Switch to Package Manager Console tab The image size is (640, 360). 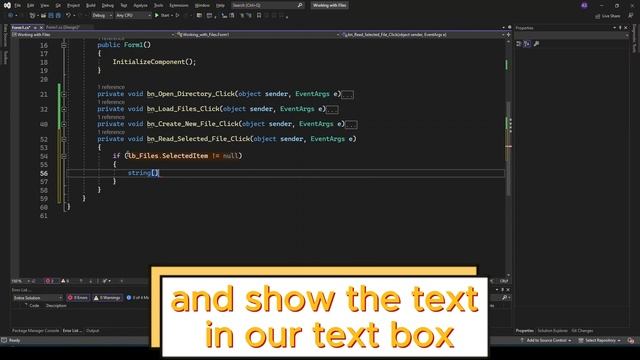36,331
